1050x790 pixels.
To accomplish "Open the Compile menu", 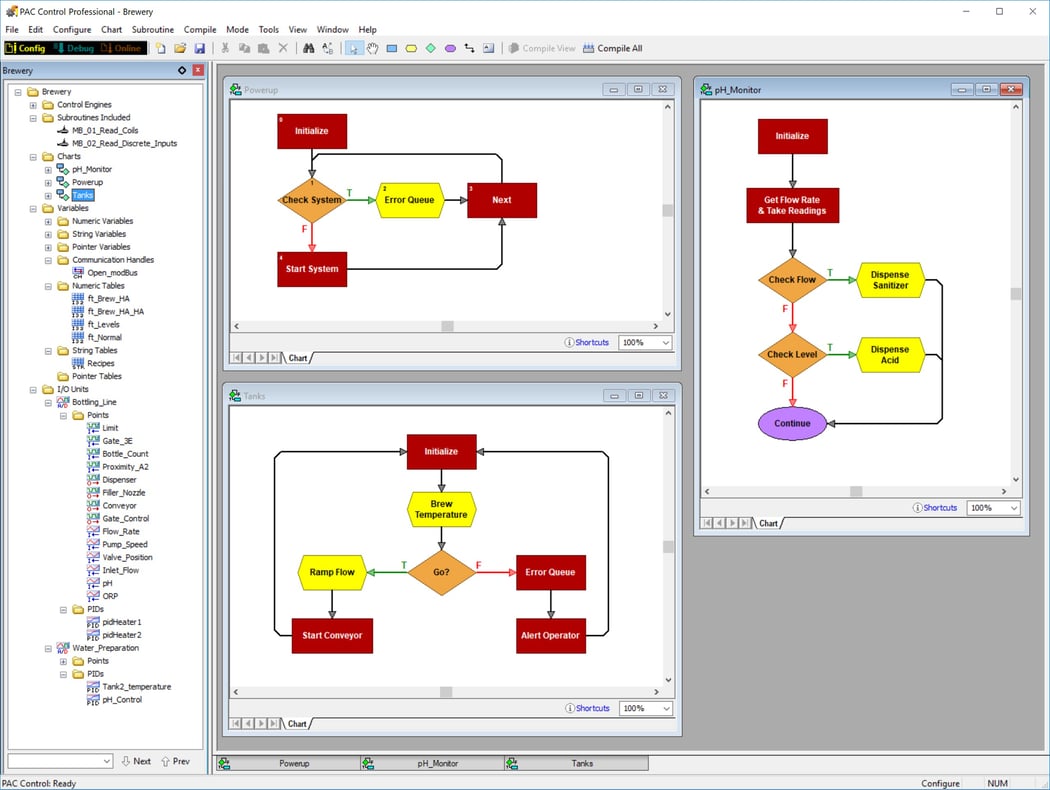I will click(200, 29).
